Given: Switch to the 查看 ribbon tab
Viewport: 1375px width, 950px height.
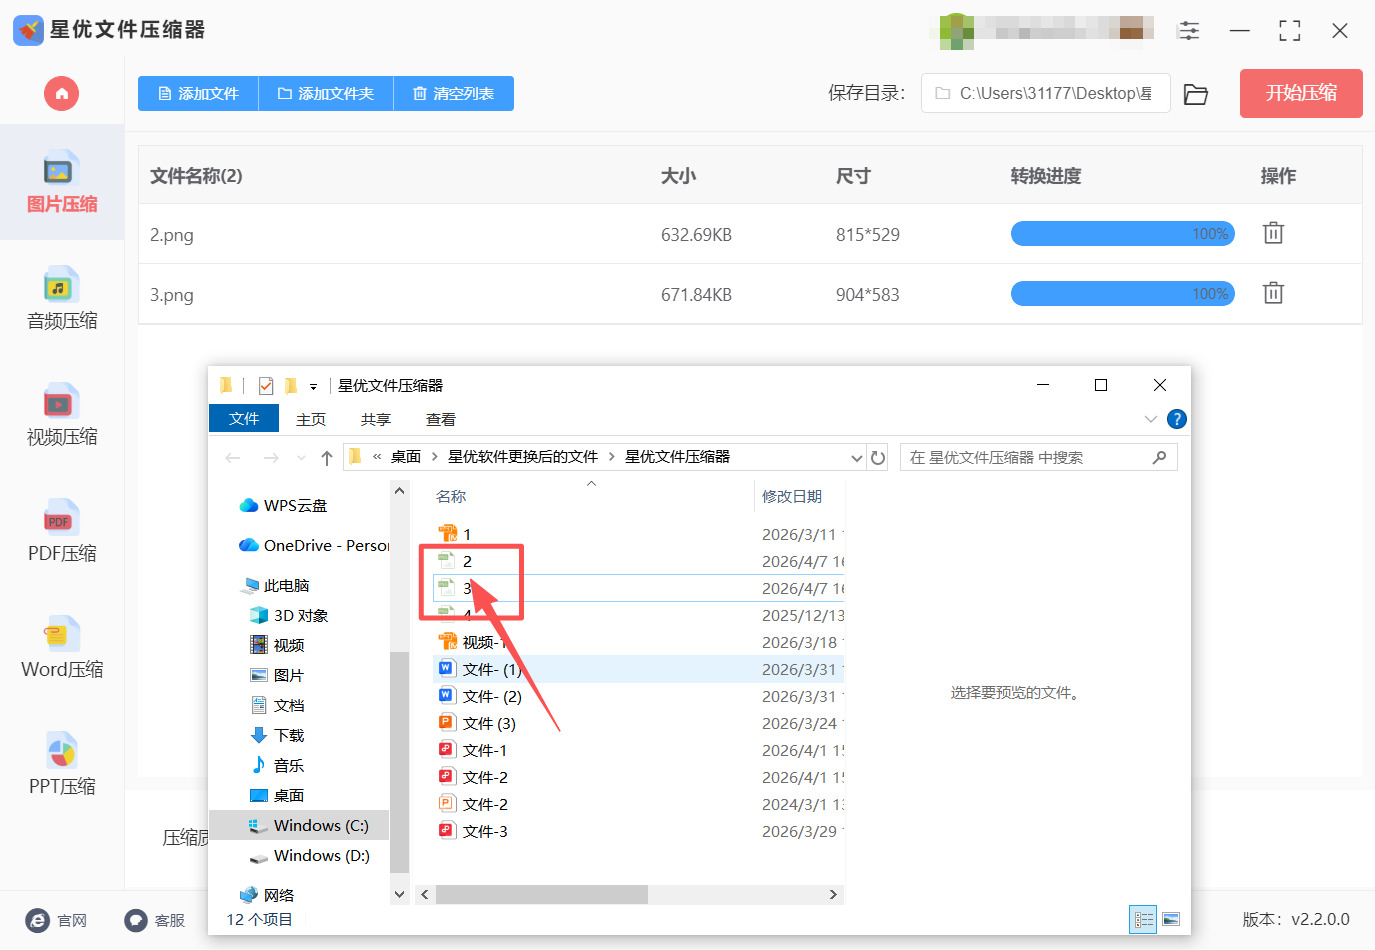Looking at the screenshot, I should click(x=440, y=418).
